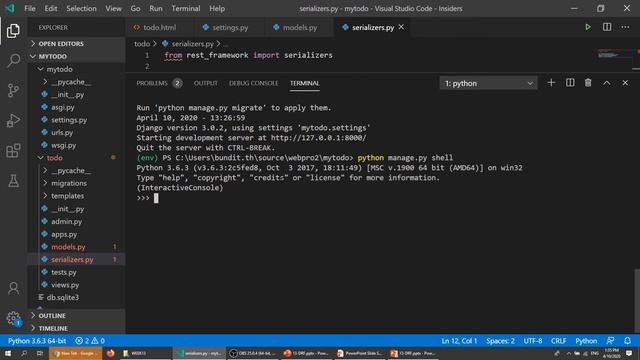Viewport: 640px width, 360px height.
Task: Click the feedback icon in status bar
Action: coord(610,340)
